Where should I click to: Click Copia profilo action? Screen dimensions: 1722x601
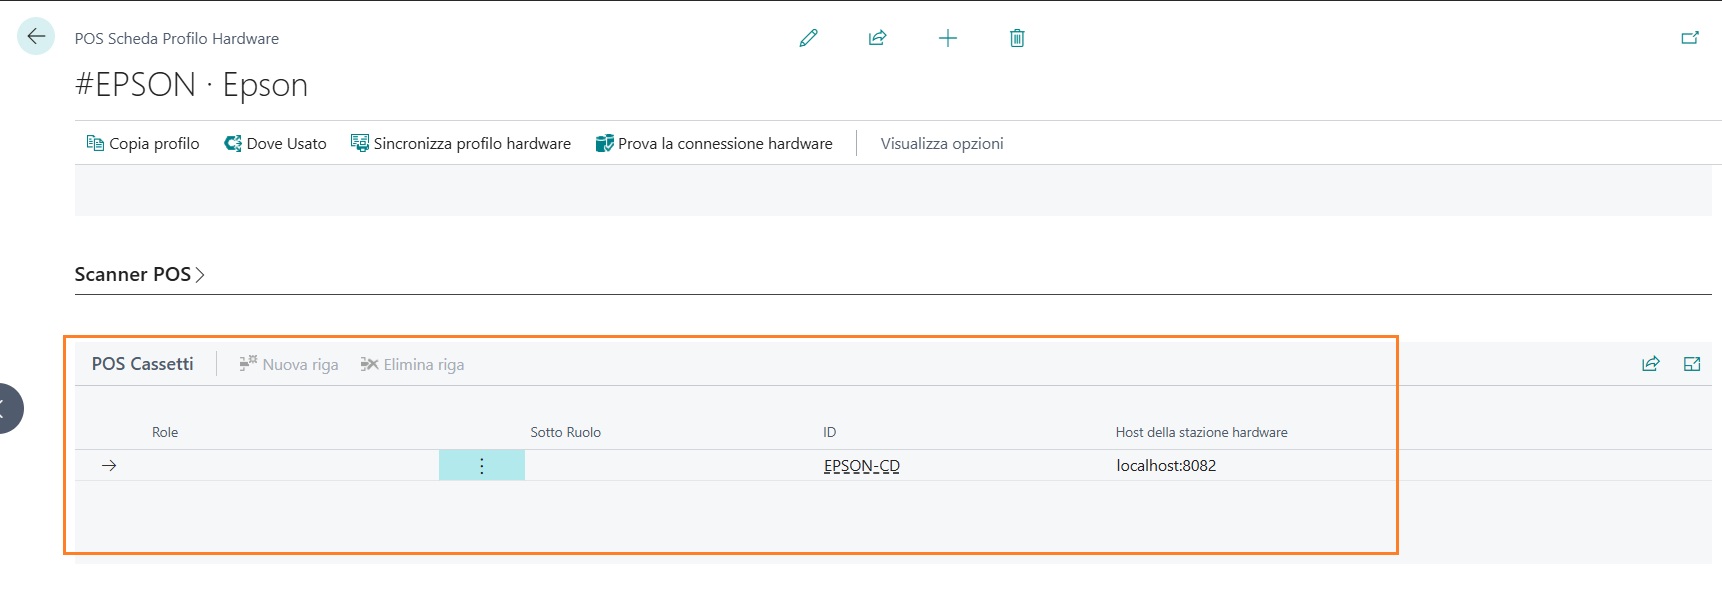143,143
